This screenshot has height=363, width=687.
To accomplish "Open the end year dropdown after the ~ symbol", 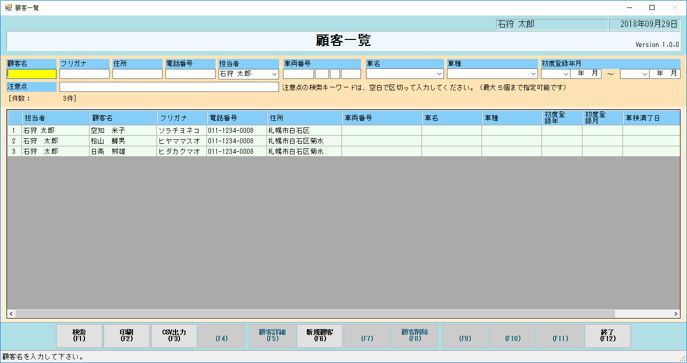I will point(645,74).
